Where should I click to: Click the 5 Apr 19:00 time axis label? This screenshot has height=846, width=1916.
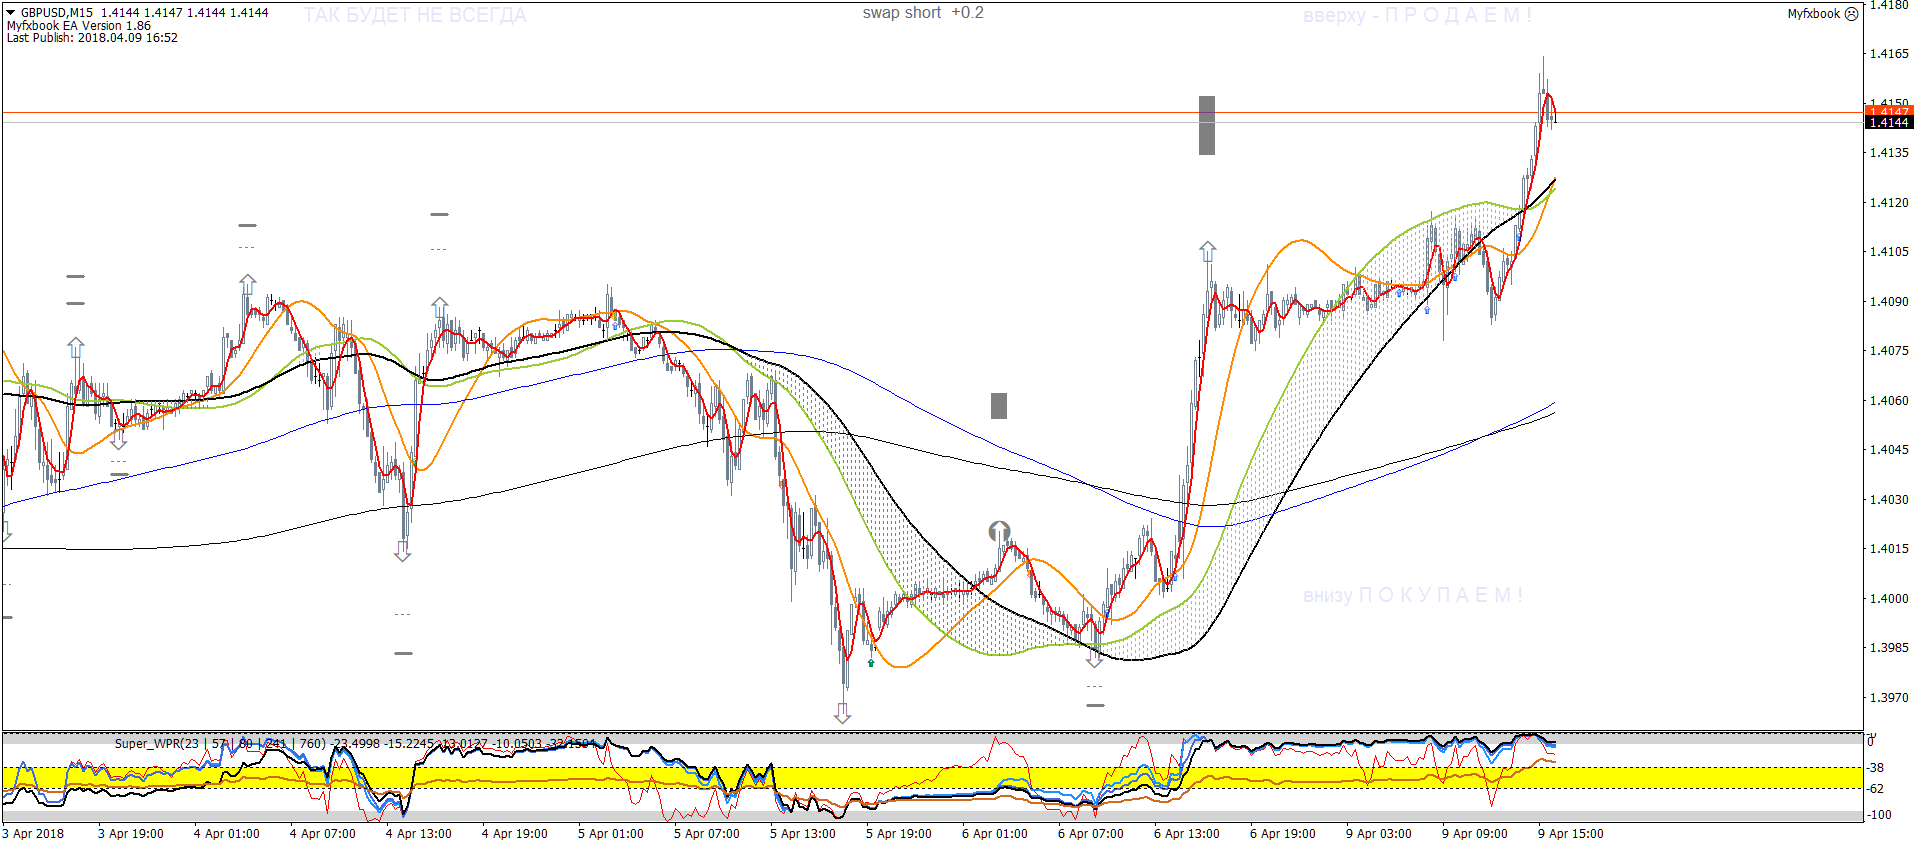[899, 834]
